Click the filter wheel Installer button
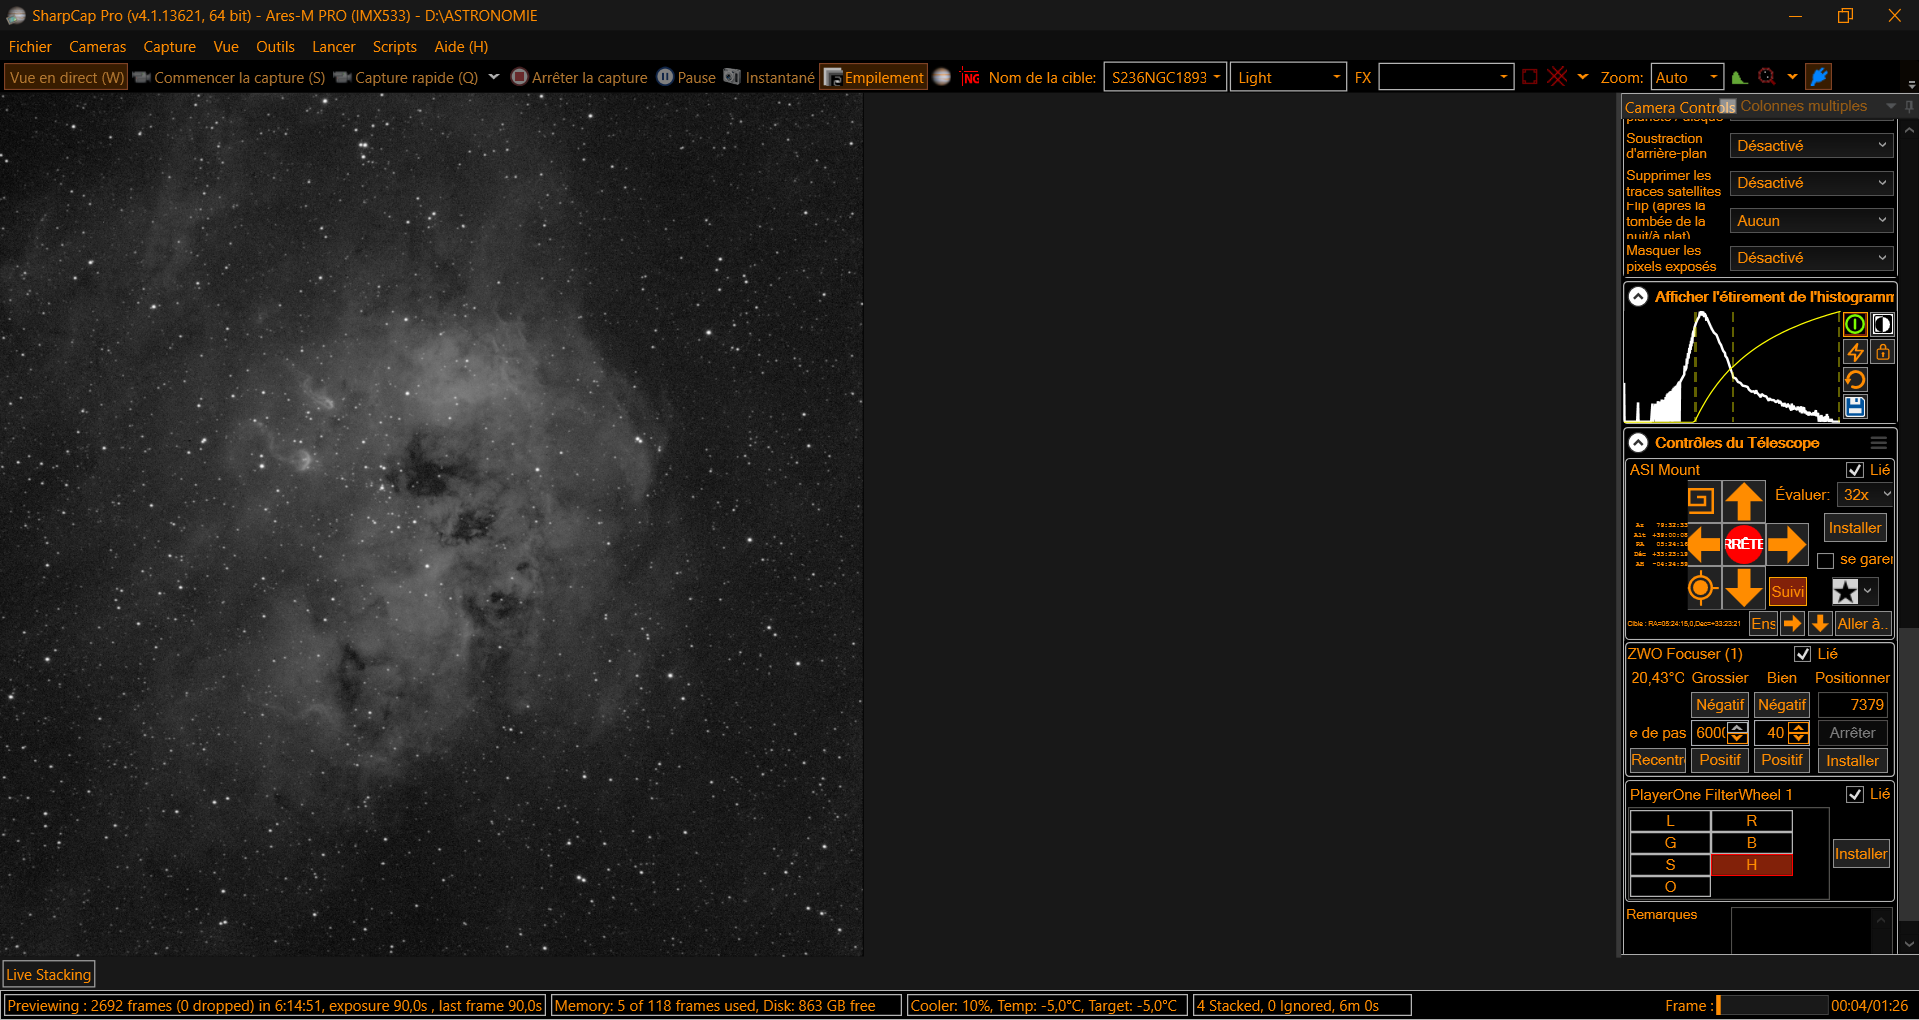Screen dimensions: 1919x1020 click(1861, 854)
